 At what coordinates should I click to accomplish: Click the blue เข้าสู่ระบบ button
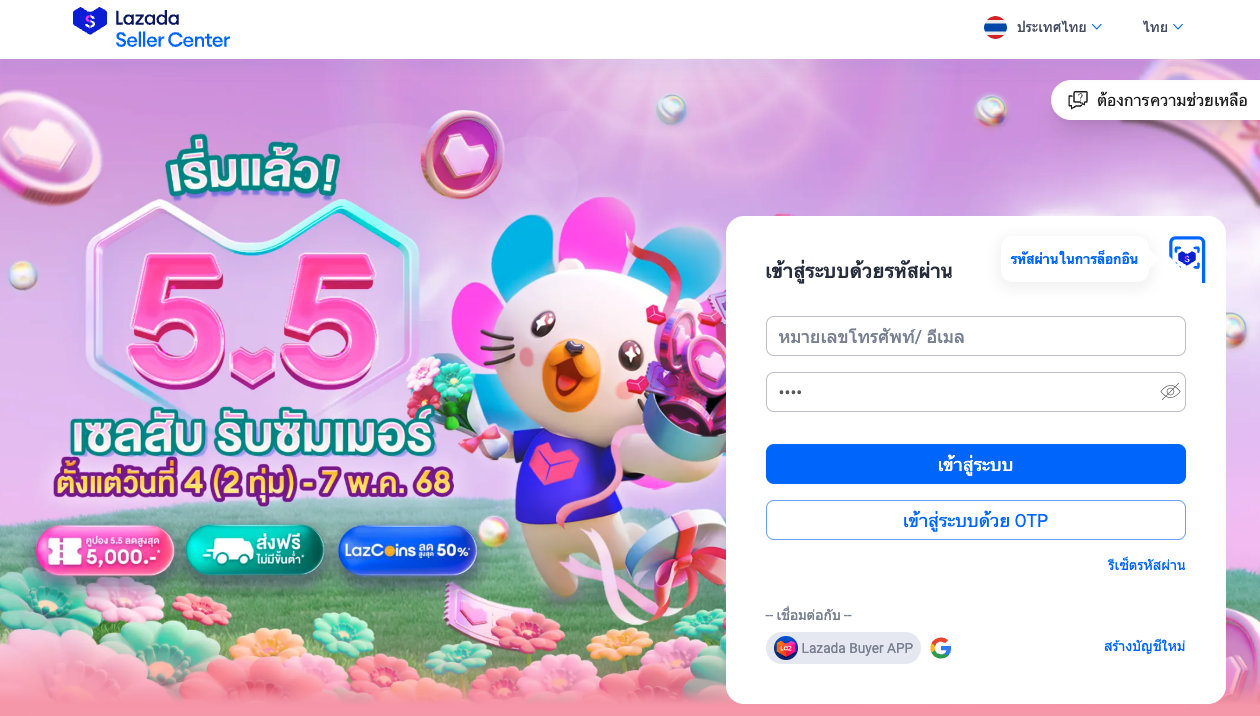click(976, 464)
